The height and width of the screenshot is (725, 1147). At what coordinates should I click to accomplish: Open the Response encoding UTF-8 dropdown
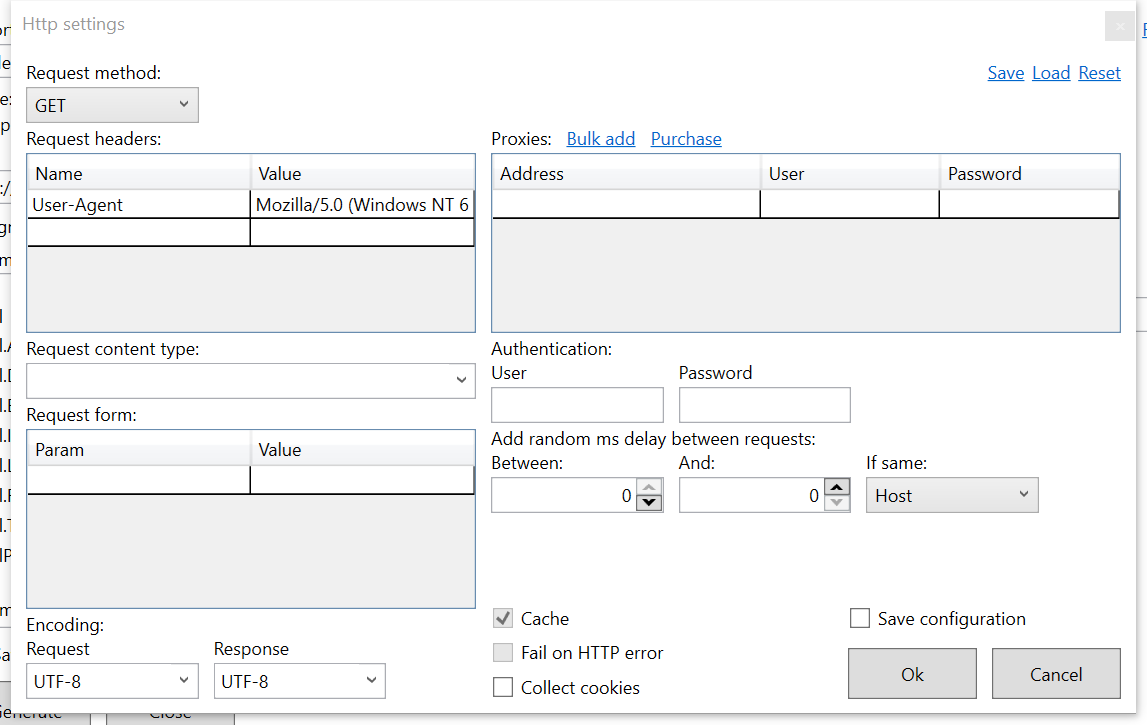click(299, 681)
